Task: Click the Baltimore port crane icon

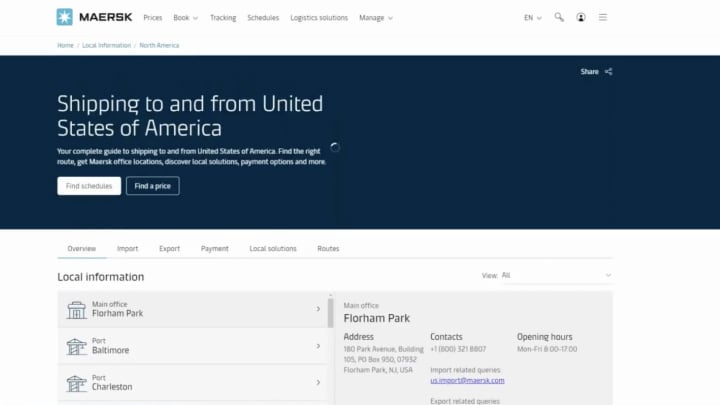Action: click(76, 346)
